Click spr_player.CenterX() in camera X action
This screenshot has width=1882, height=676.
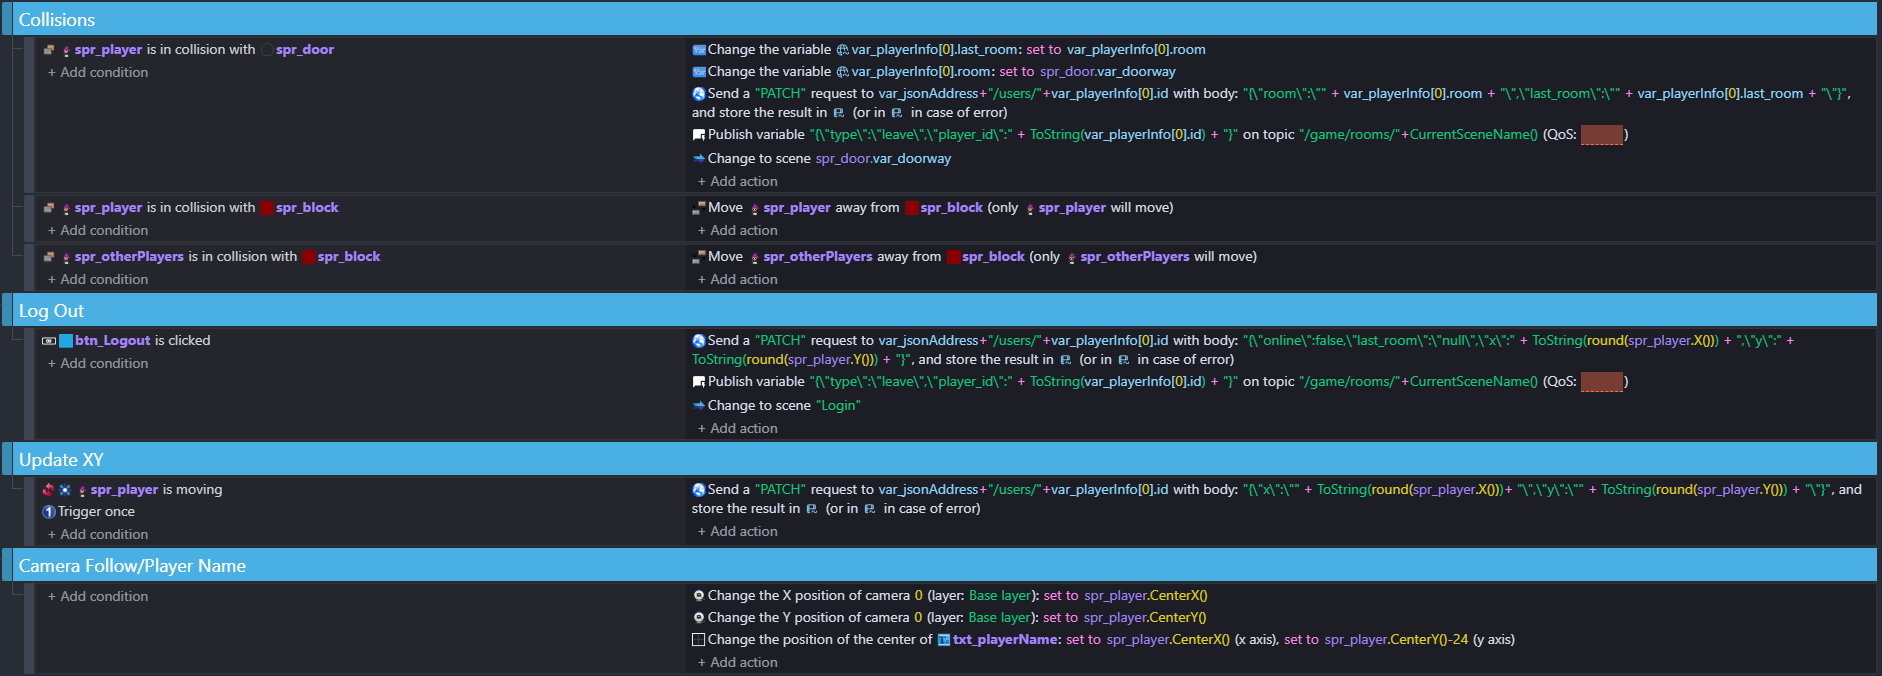click(x=1146, y=596)
